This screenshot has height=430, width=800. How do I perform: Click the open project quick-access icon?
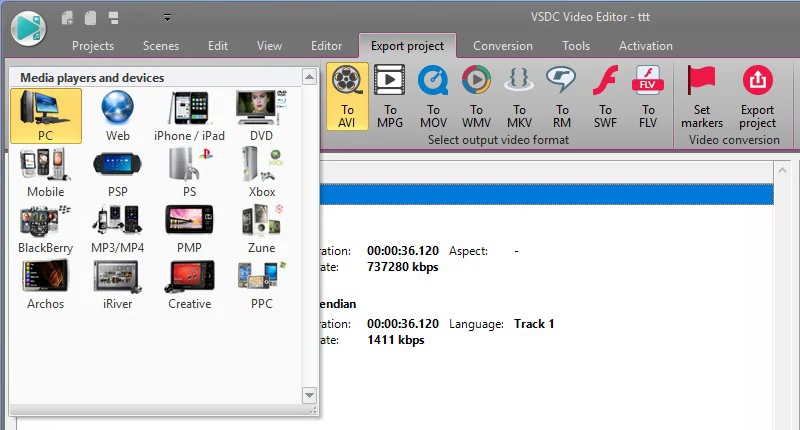pyautogui.click(x=90, y=18)
